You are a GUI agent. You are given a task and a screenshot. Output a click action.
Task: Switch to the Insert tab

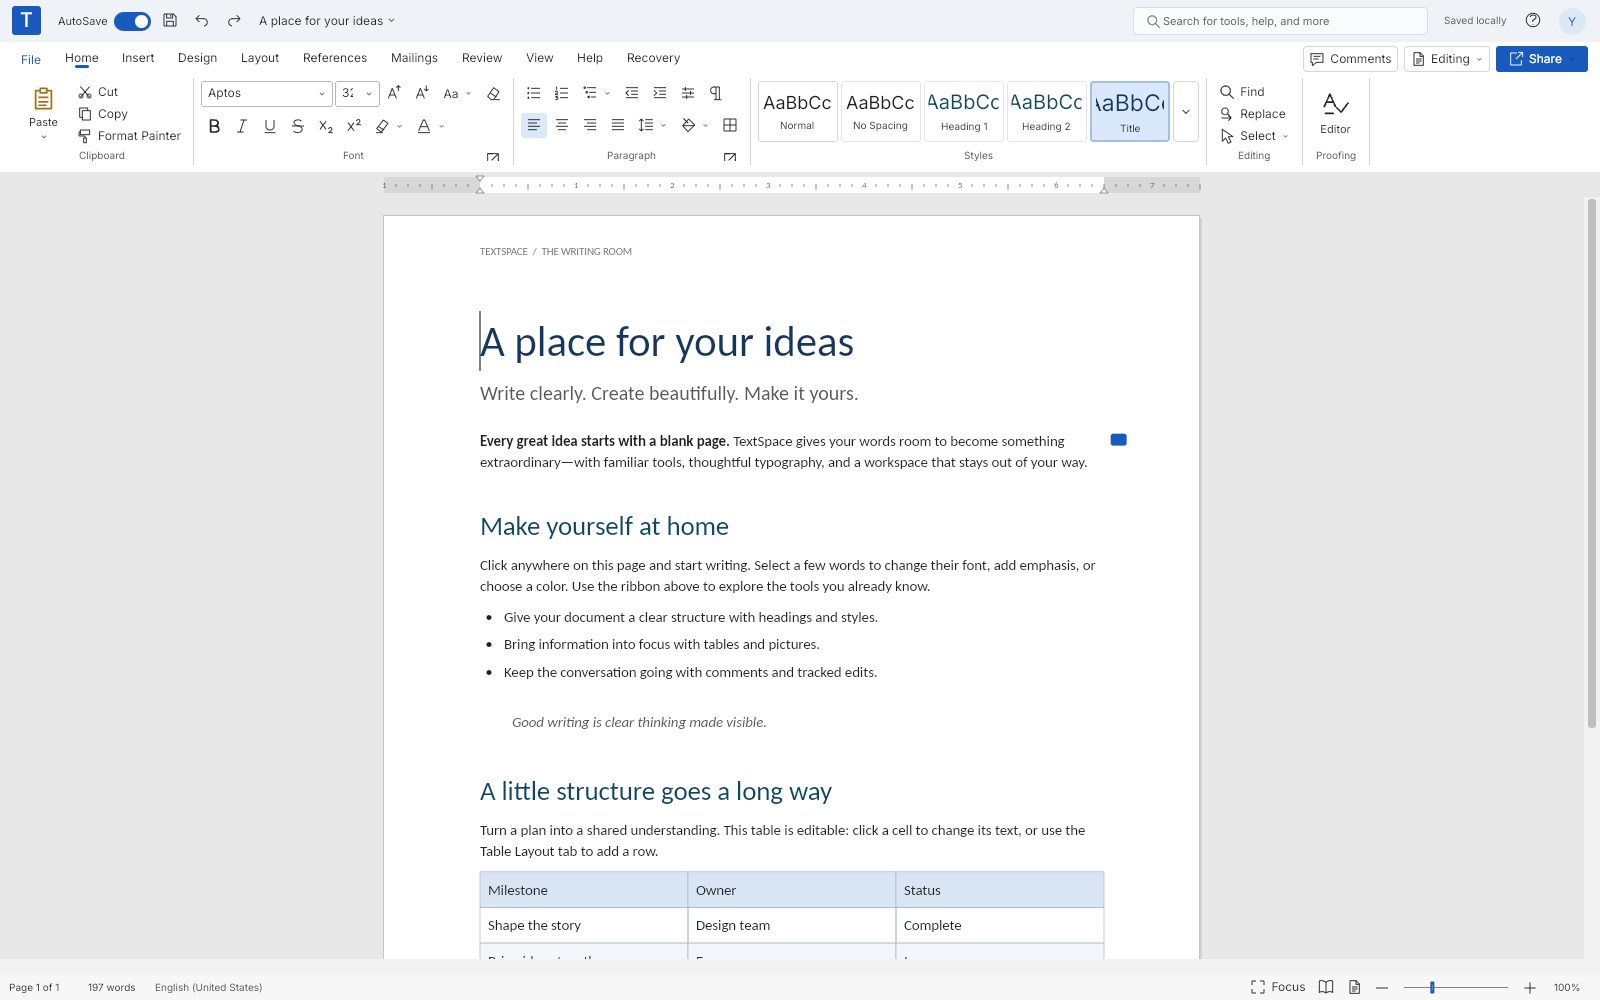138,58
